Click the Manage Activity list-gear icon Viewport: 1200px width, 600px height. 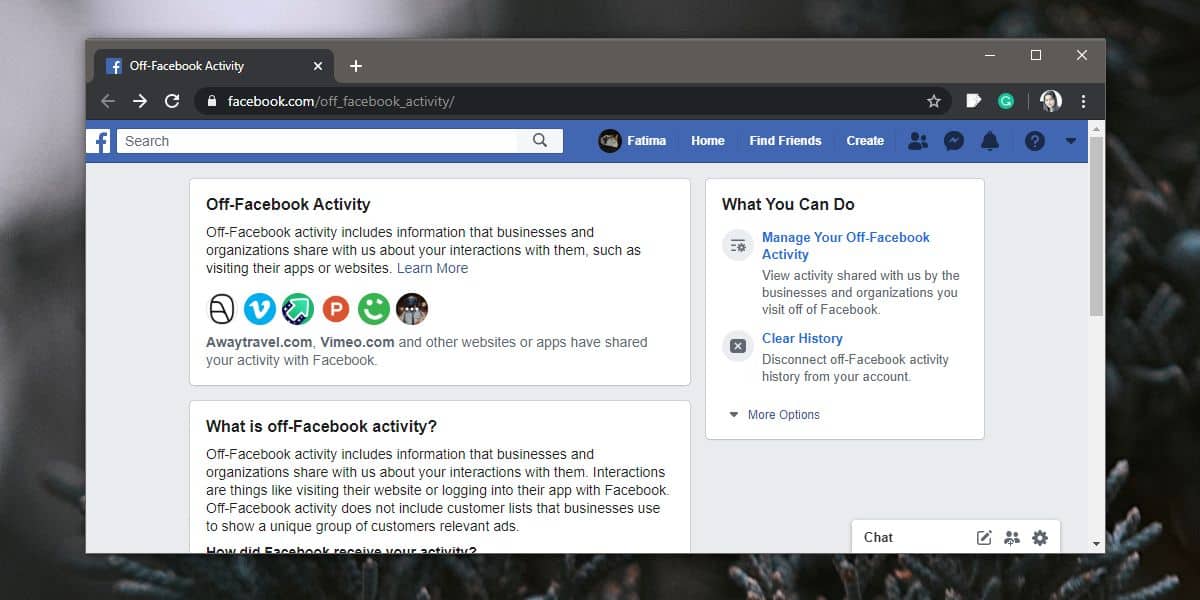(x=738, y=246)
